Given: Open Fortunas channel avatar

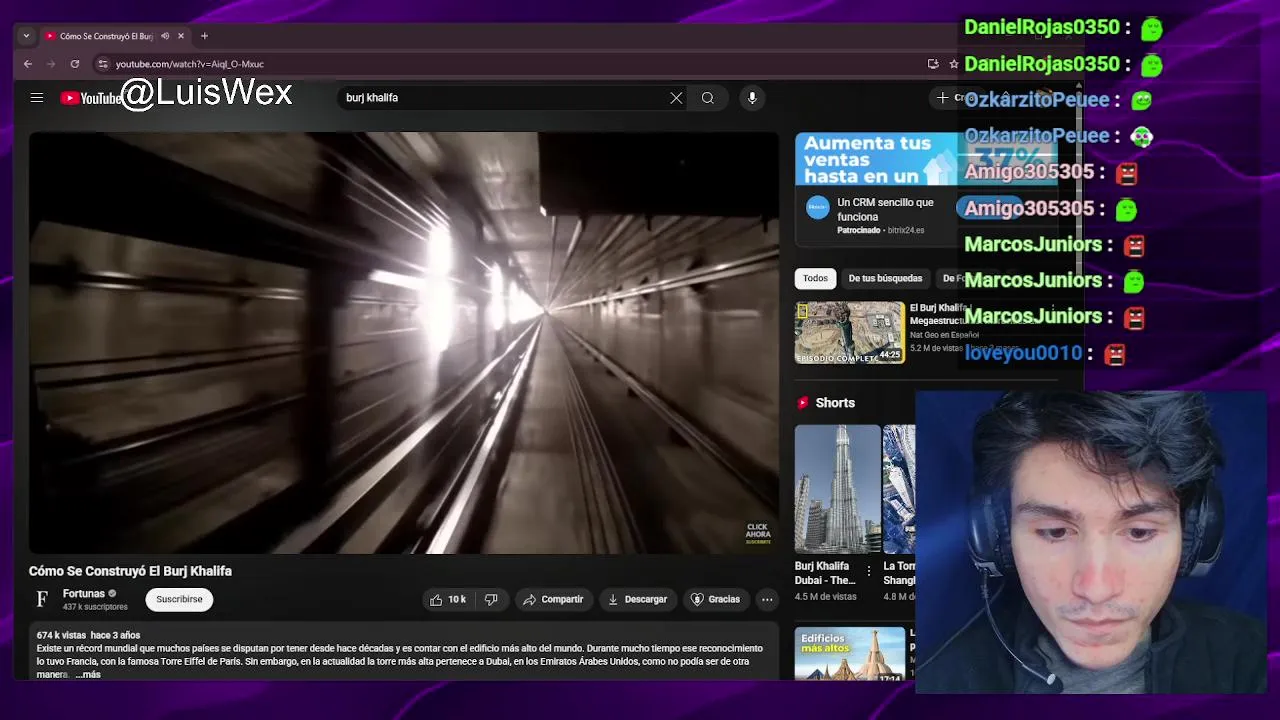Looking at the screenshot, I should (42, 599).
